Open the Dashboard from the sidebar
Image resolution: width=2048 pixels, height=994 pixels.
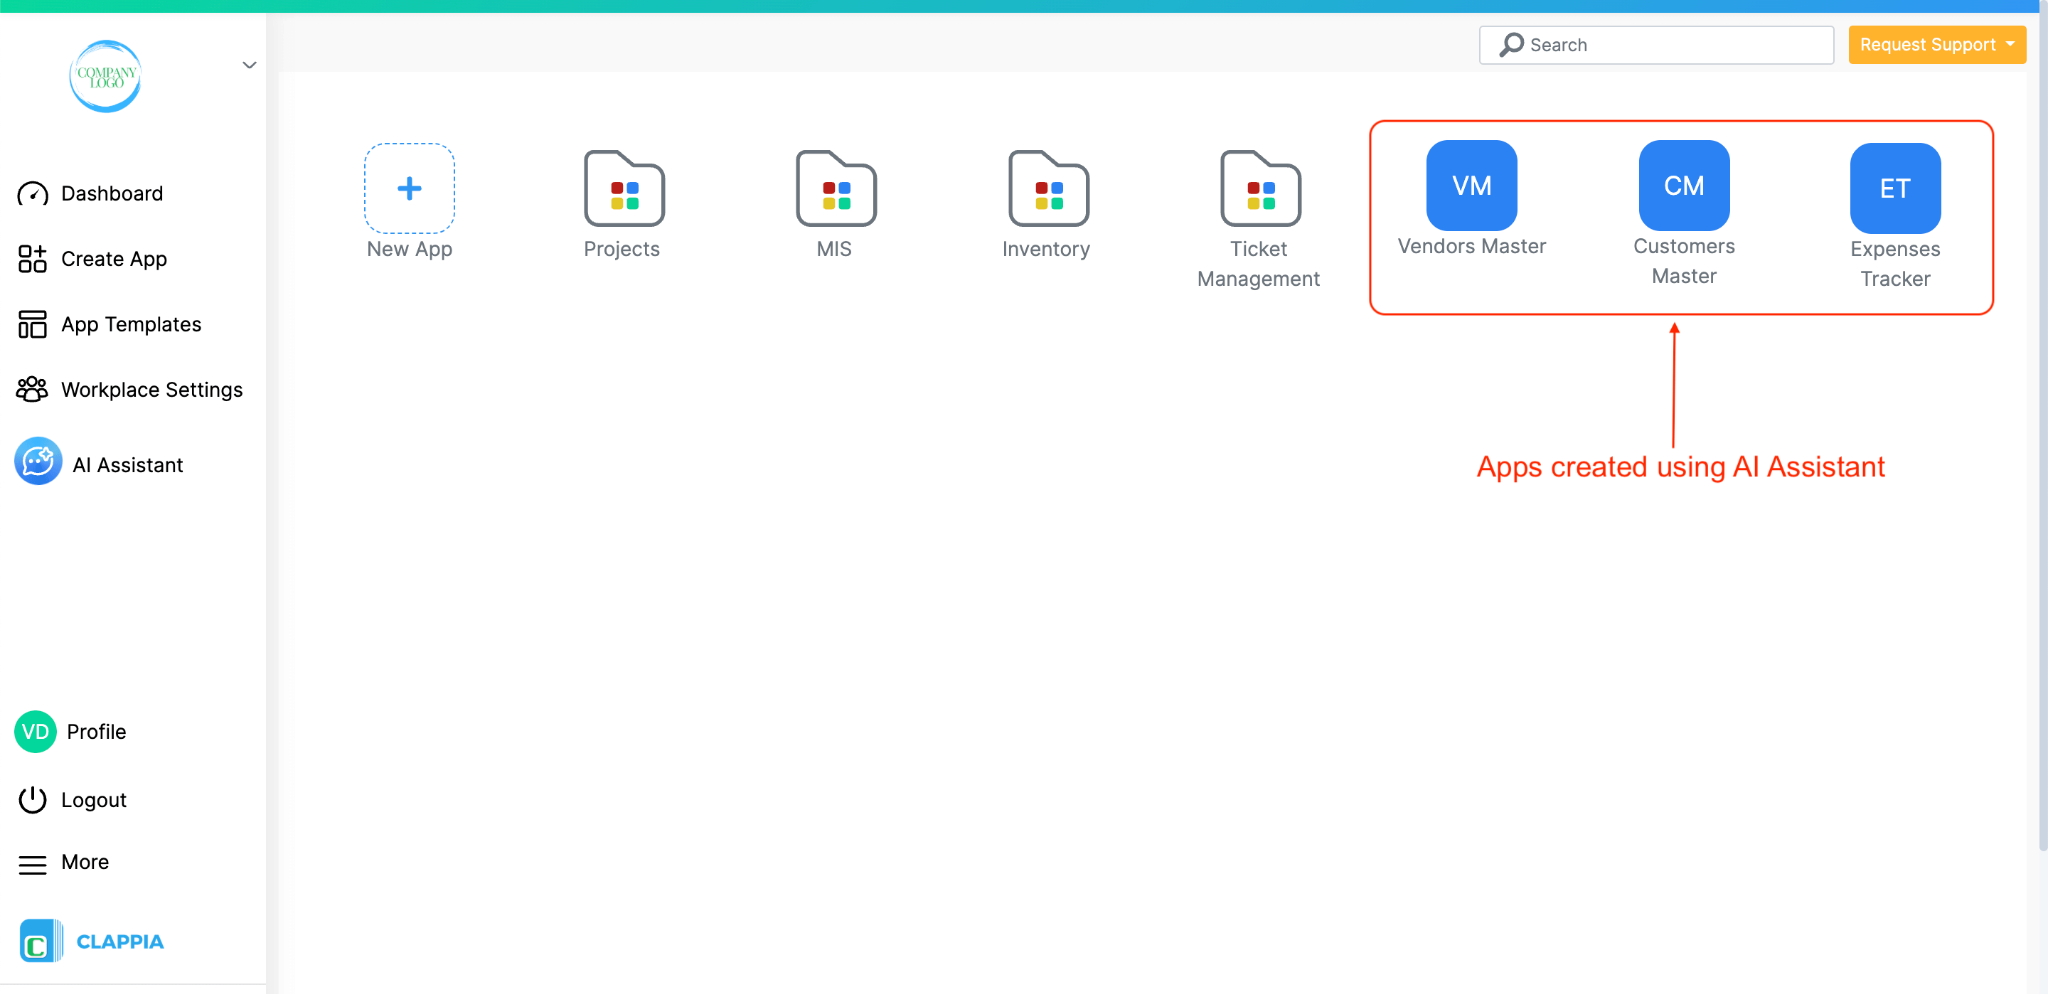111,193
